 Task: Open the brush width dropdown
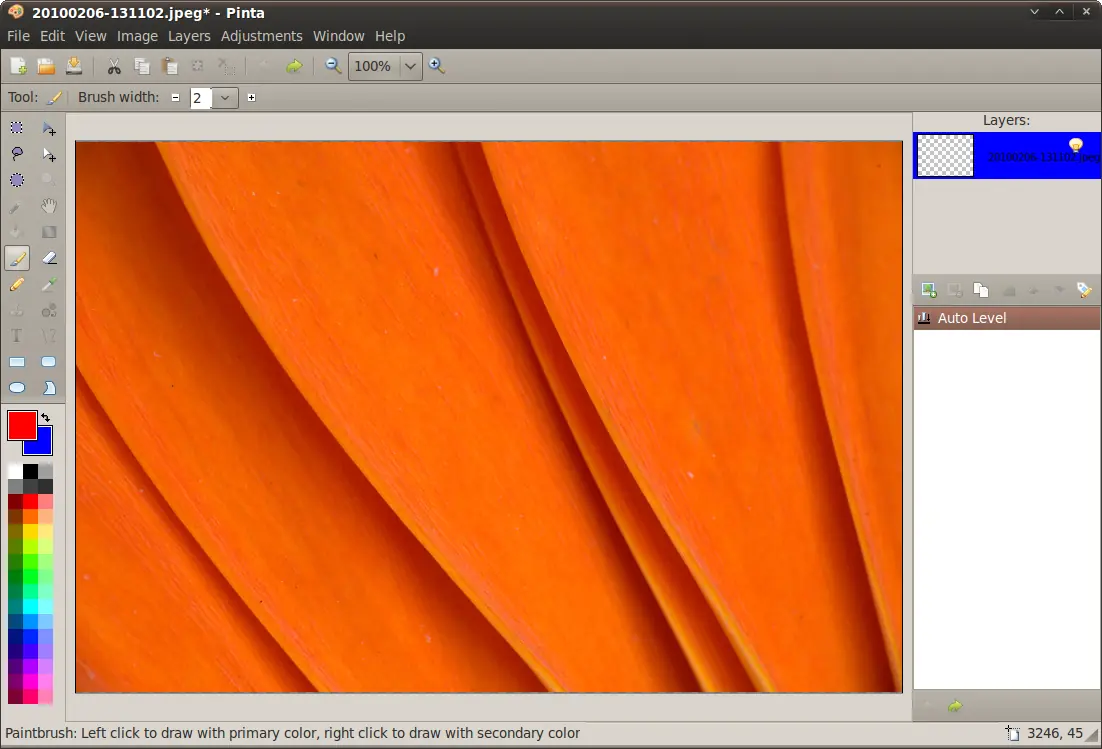tap(225, 98)
